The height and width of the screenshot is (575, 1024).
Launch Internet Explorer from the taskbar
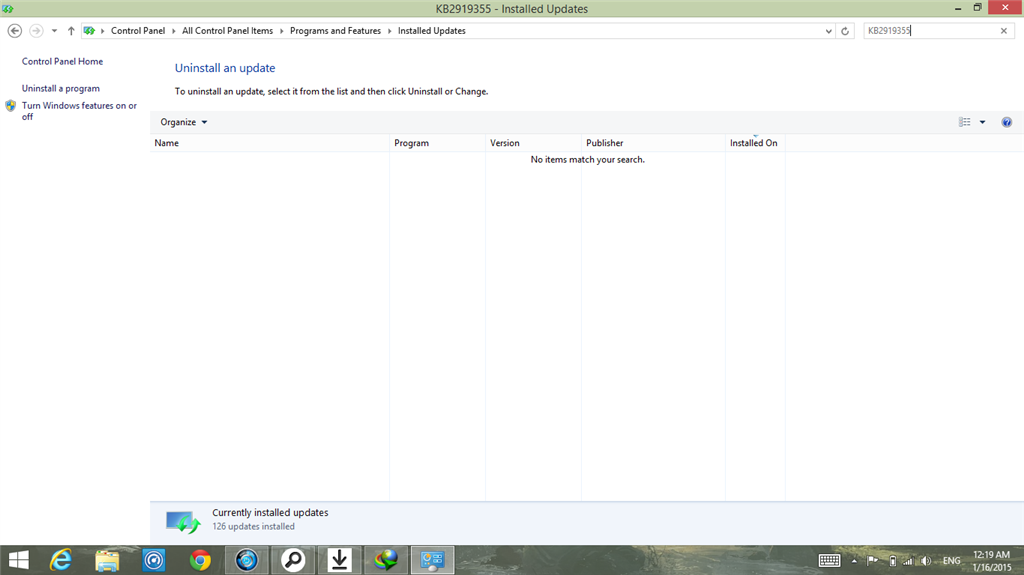(61, 560)
